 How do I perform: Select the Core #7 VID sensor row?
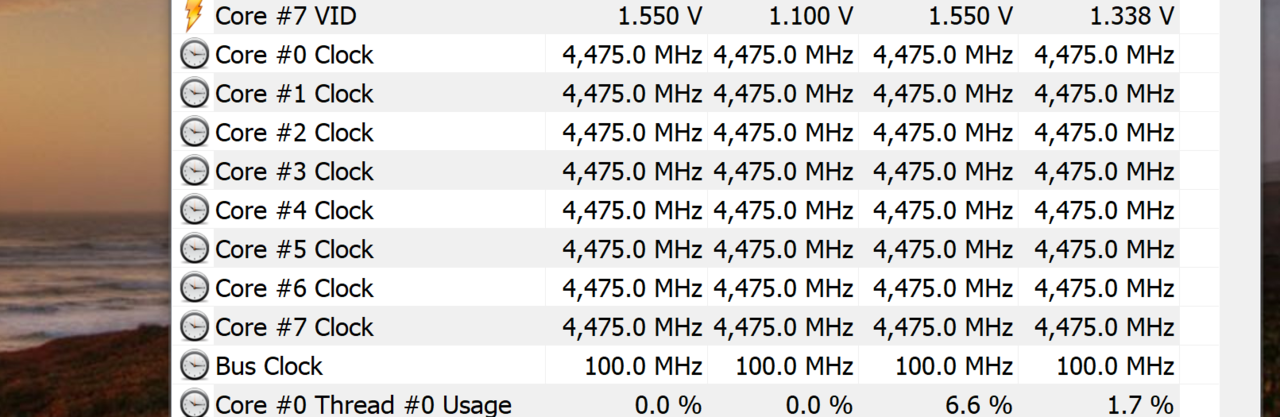pos(676,16)
